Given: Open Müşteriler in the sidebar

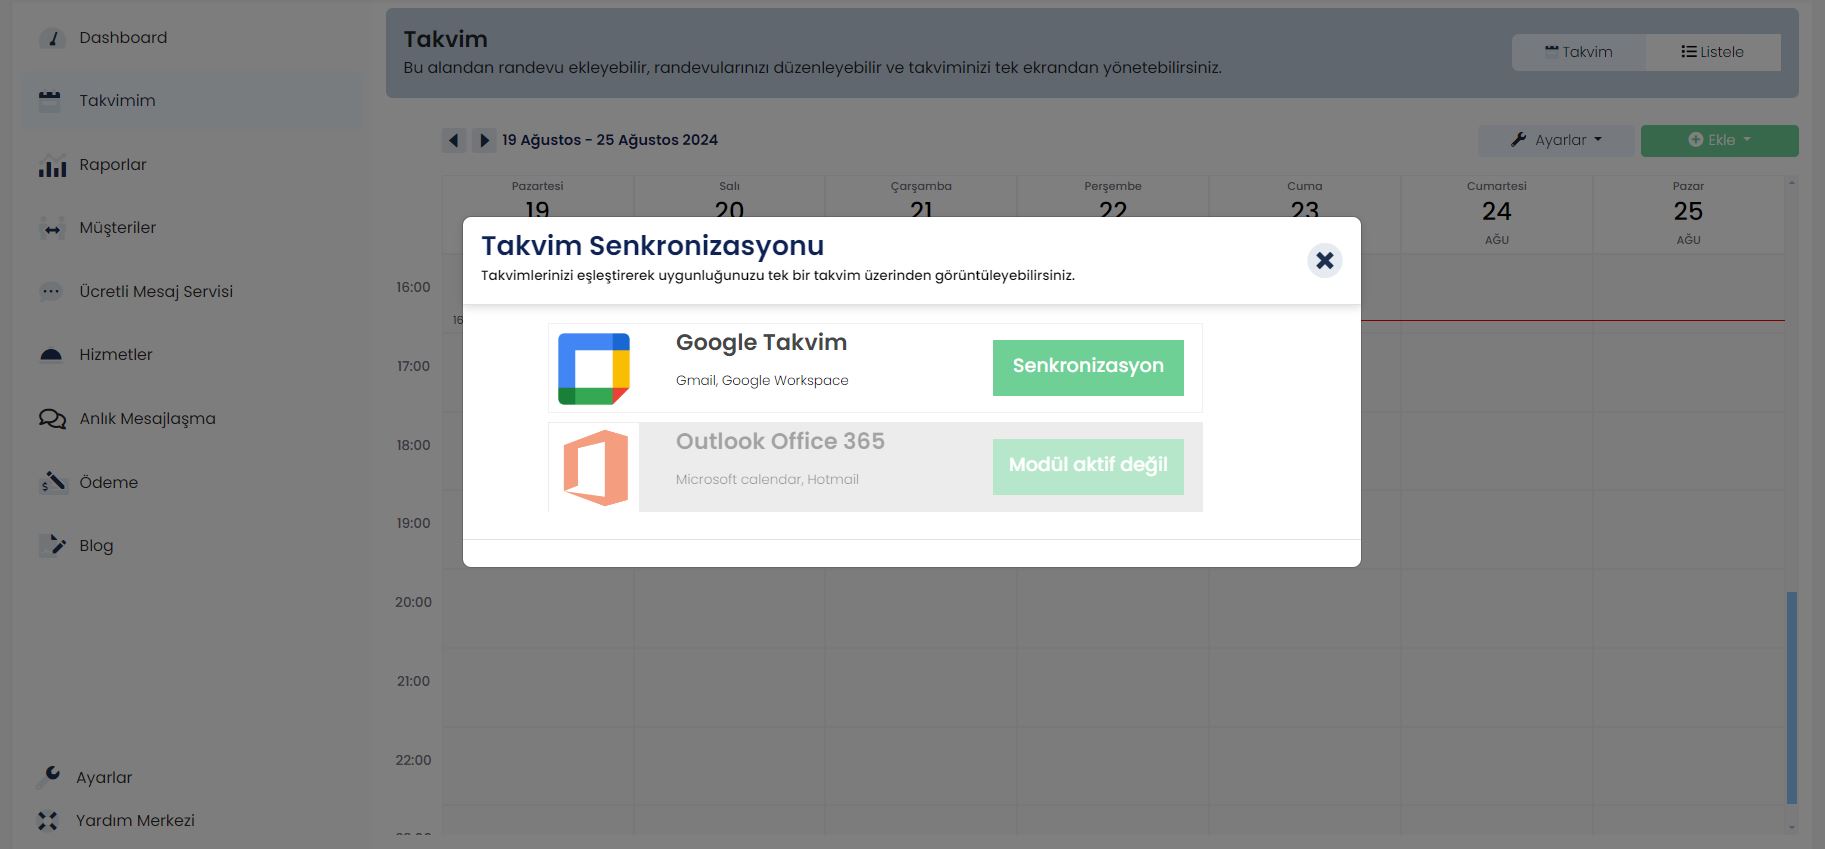Looking at the screenshot, I should pos(117,228).
